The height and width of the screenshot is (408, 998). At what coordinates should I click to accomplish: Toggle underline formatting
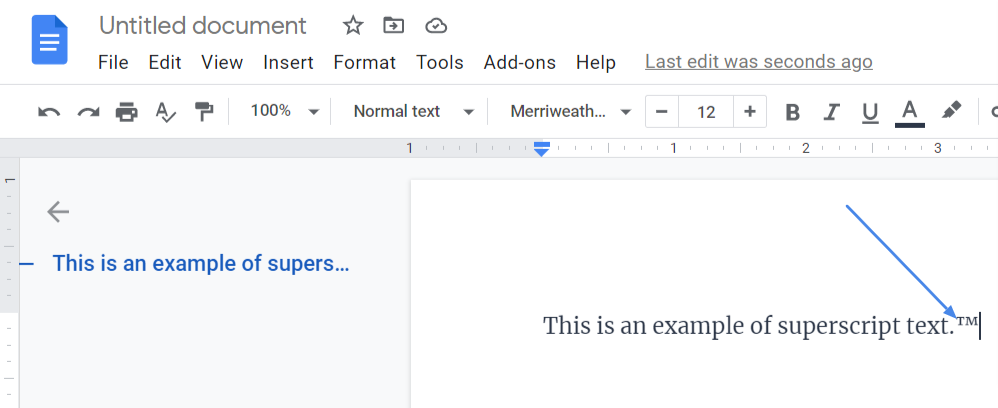(869, 112)
